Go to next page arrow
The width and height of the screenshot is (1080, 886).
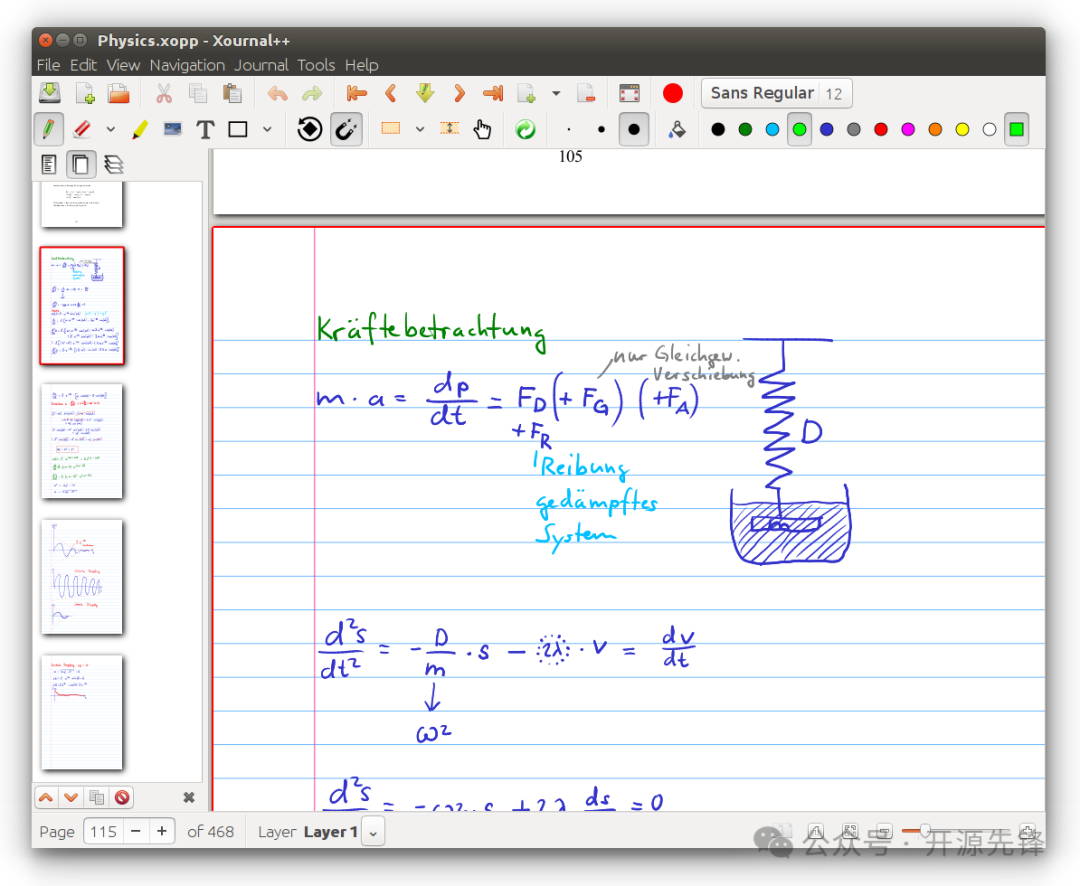coord(459,93)
